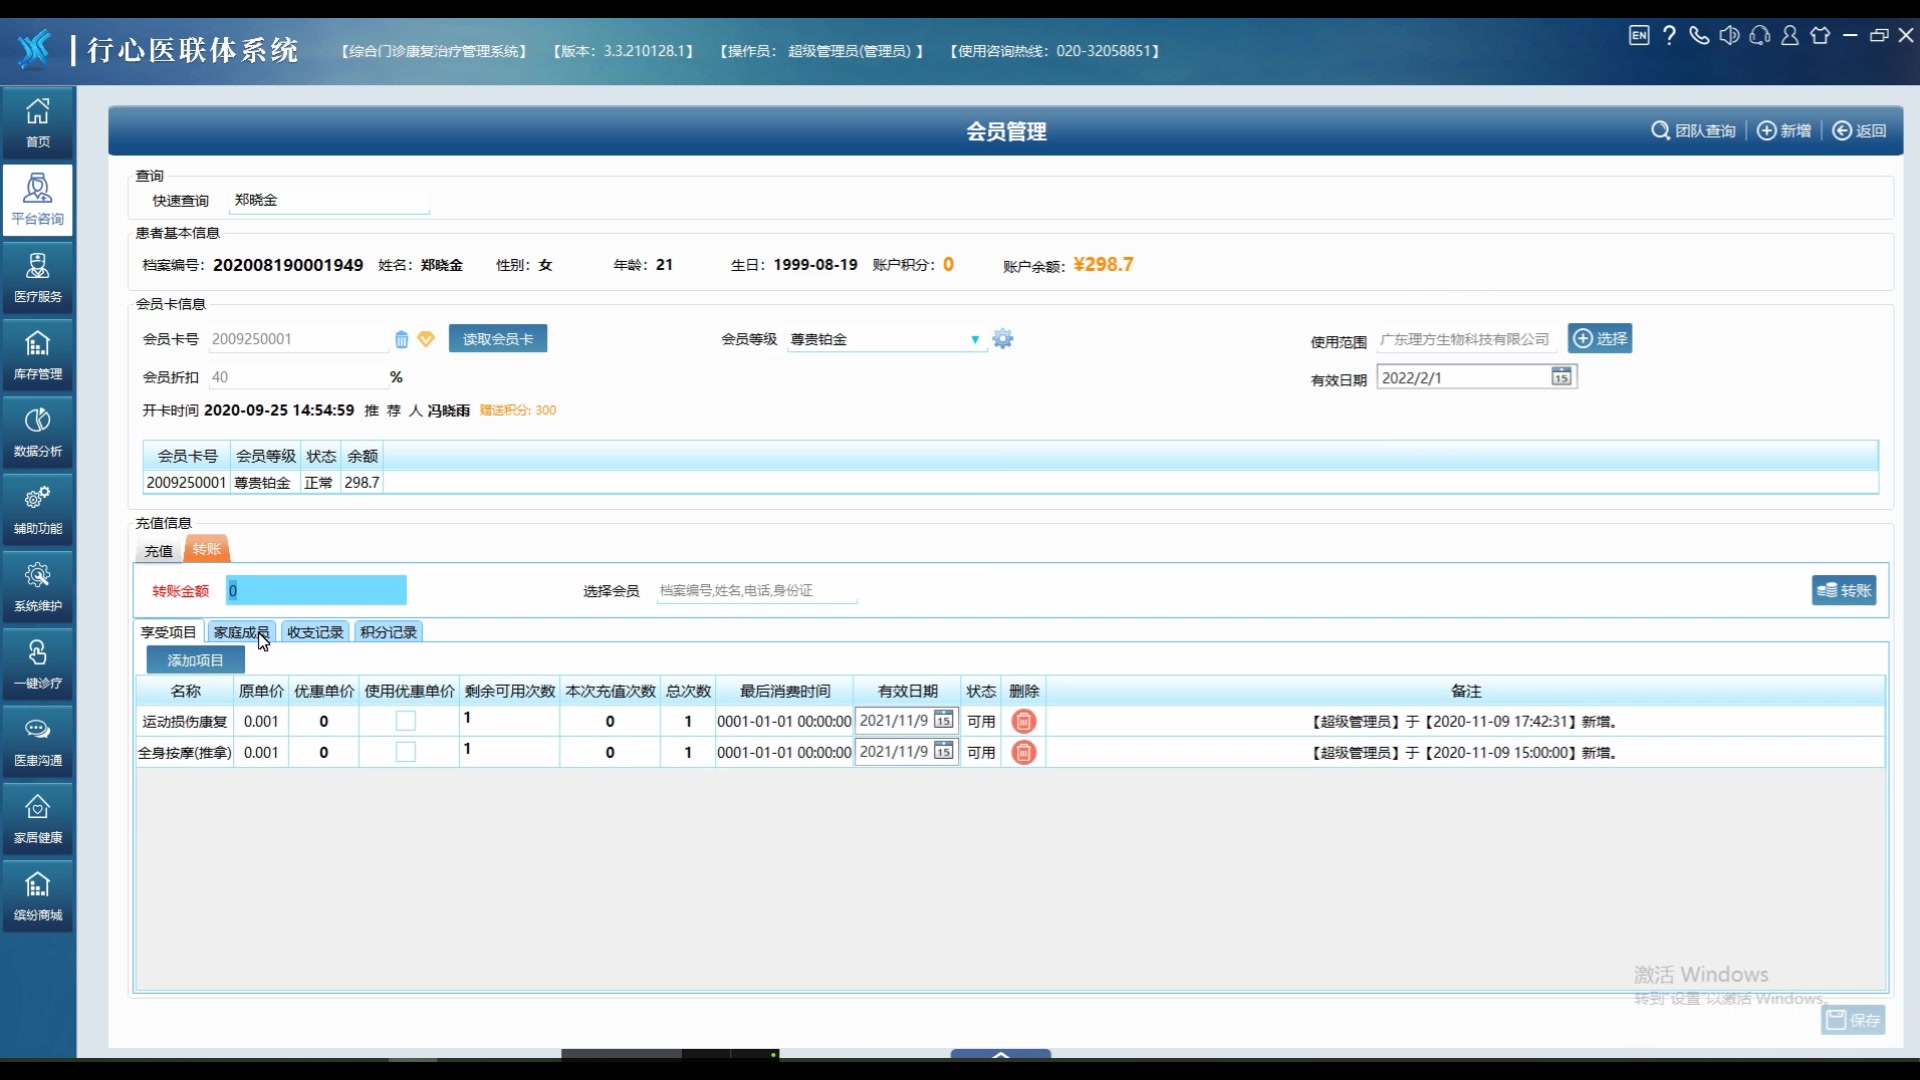Viewport: 1920px width, 1080px height.
Task: Select card row 2009250001 in the table
Action: coord(1010,482)
